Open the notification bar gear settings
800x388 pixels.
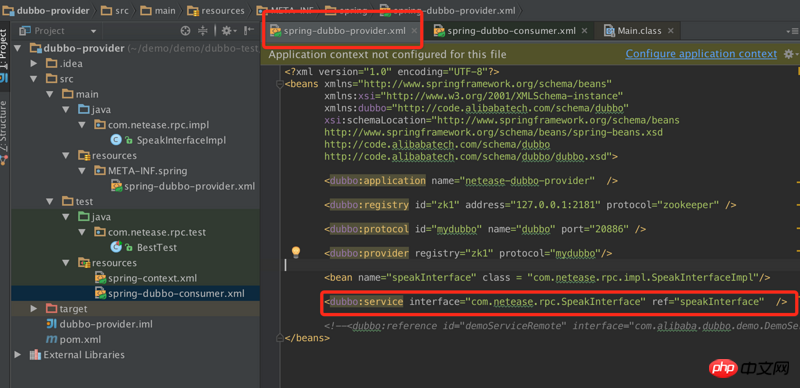(x=789, y=54)
